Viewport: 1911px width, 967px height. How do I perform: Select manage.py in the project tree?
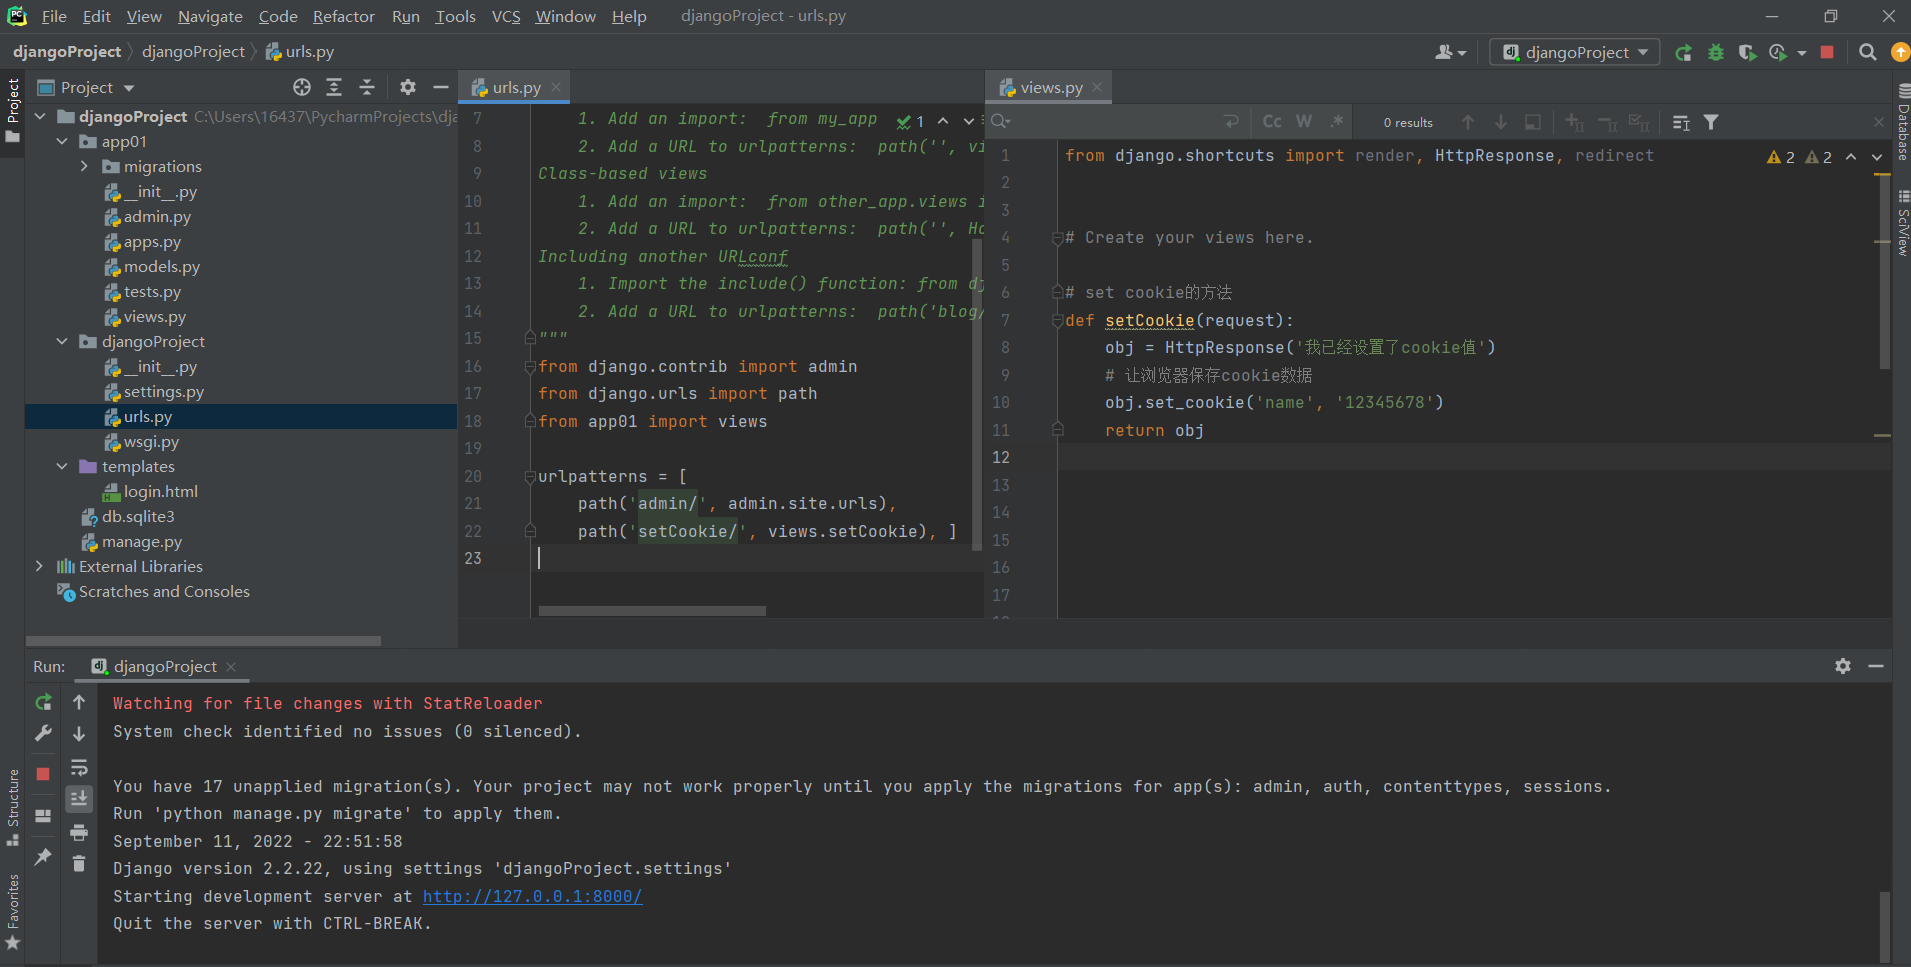click(x=141, y=542)
